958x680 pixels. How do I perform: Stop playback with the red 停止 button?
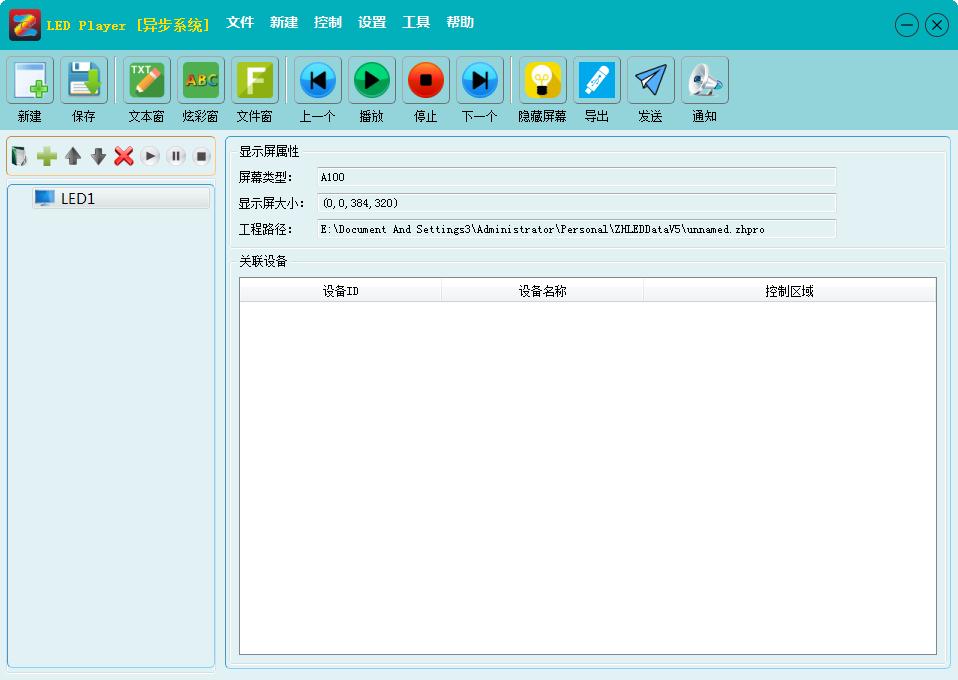(x=426, y=80)
